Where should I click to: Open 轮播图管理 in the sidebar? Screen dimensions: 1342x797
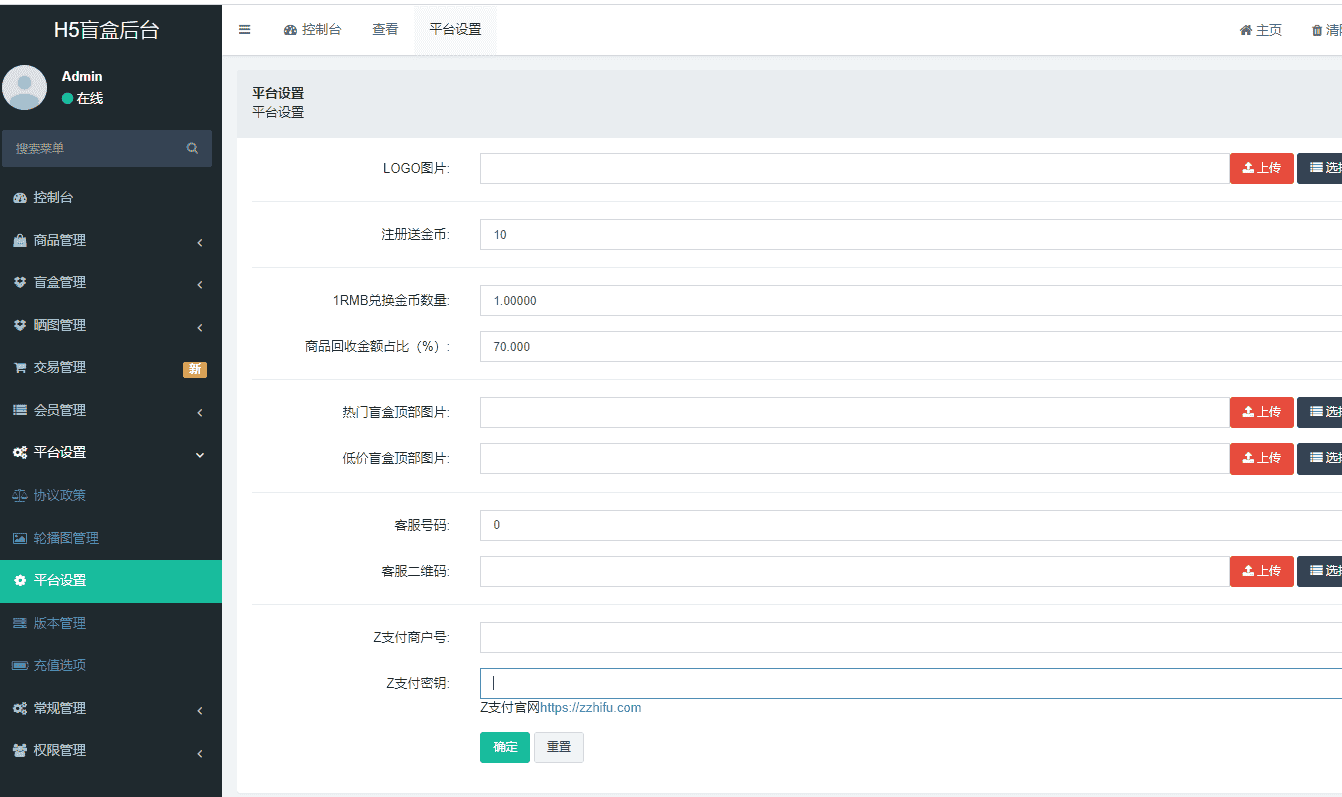[x=66, y=538]
